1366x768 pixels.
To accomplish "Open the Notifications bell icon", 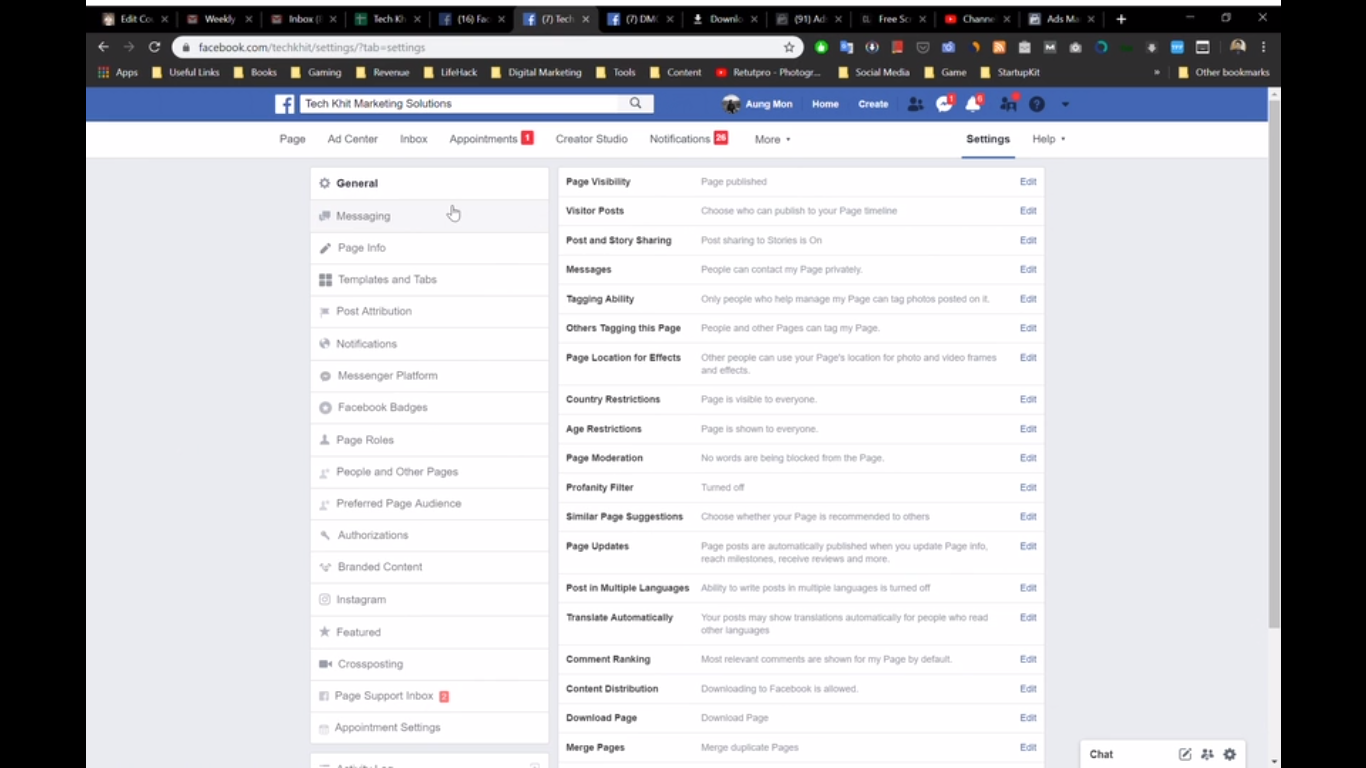I will click(973, 104).
